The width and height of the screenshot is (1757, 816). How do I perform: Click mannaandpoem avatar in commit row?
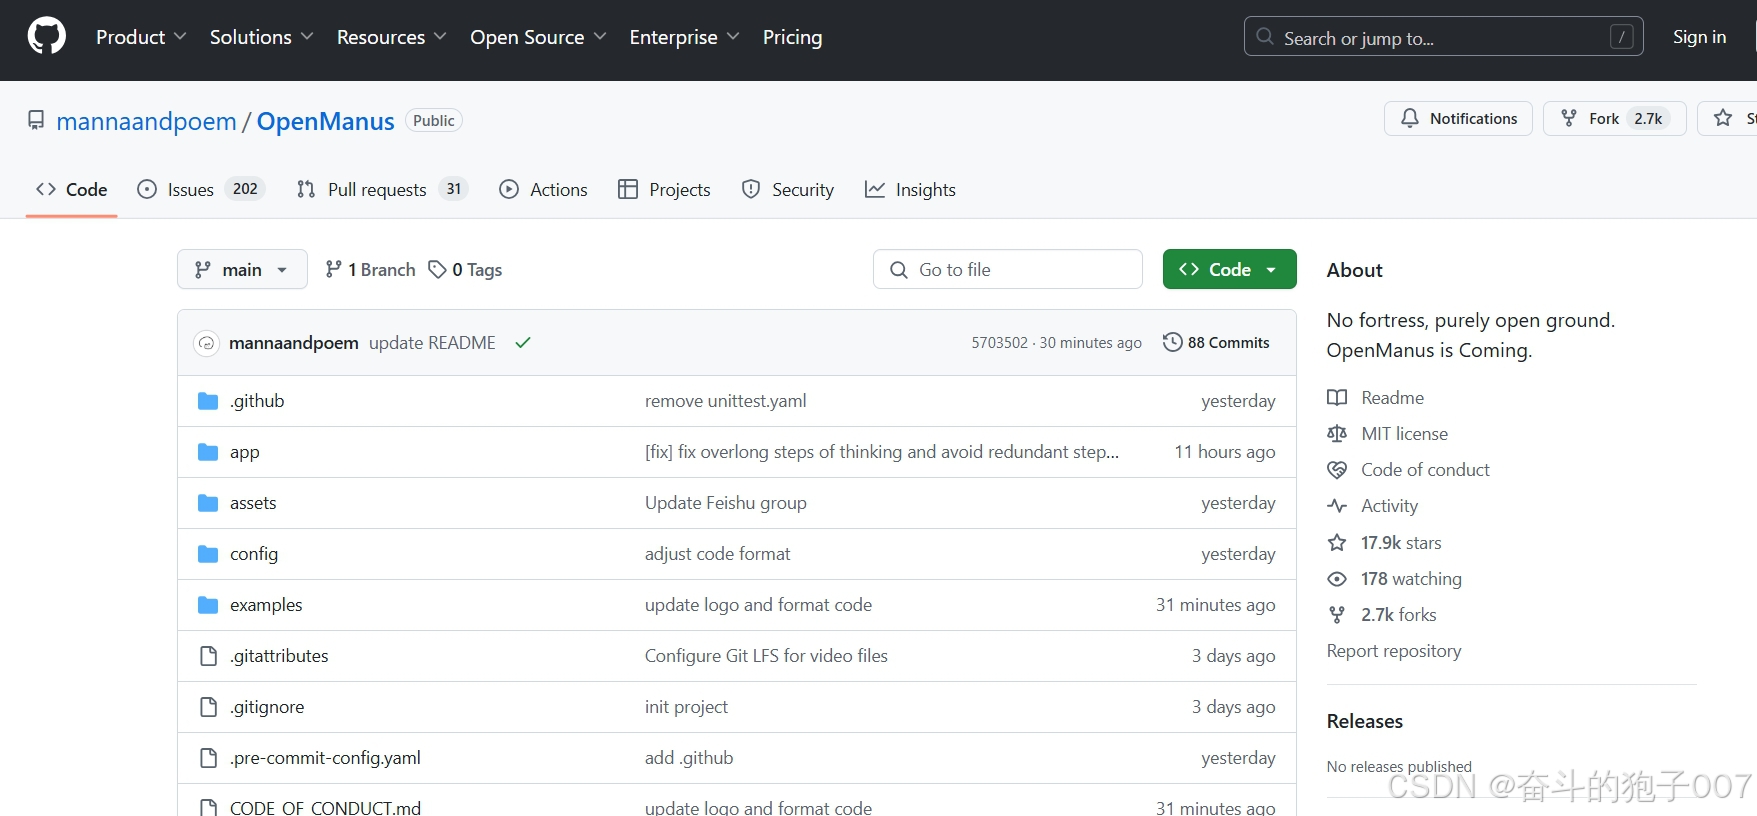click(206, 343)
